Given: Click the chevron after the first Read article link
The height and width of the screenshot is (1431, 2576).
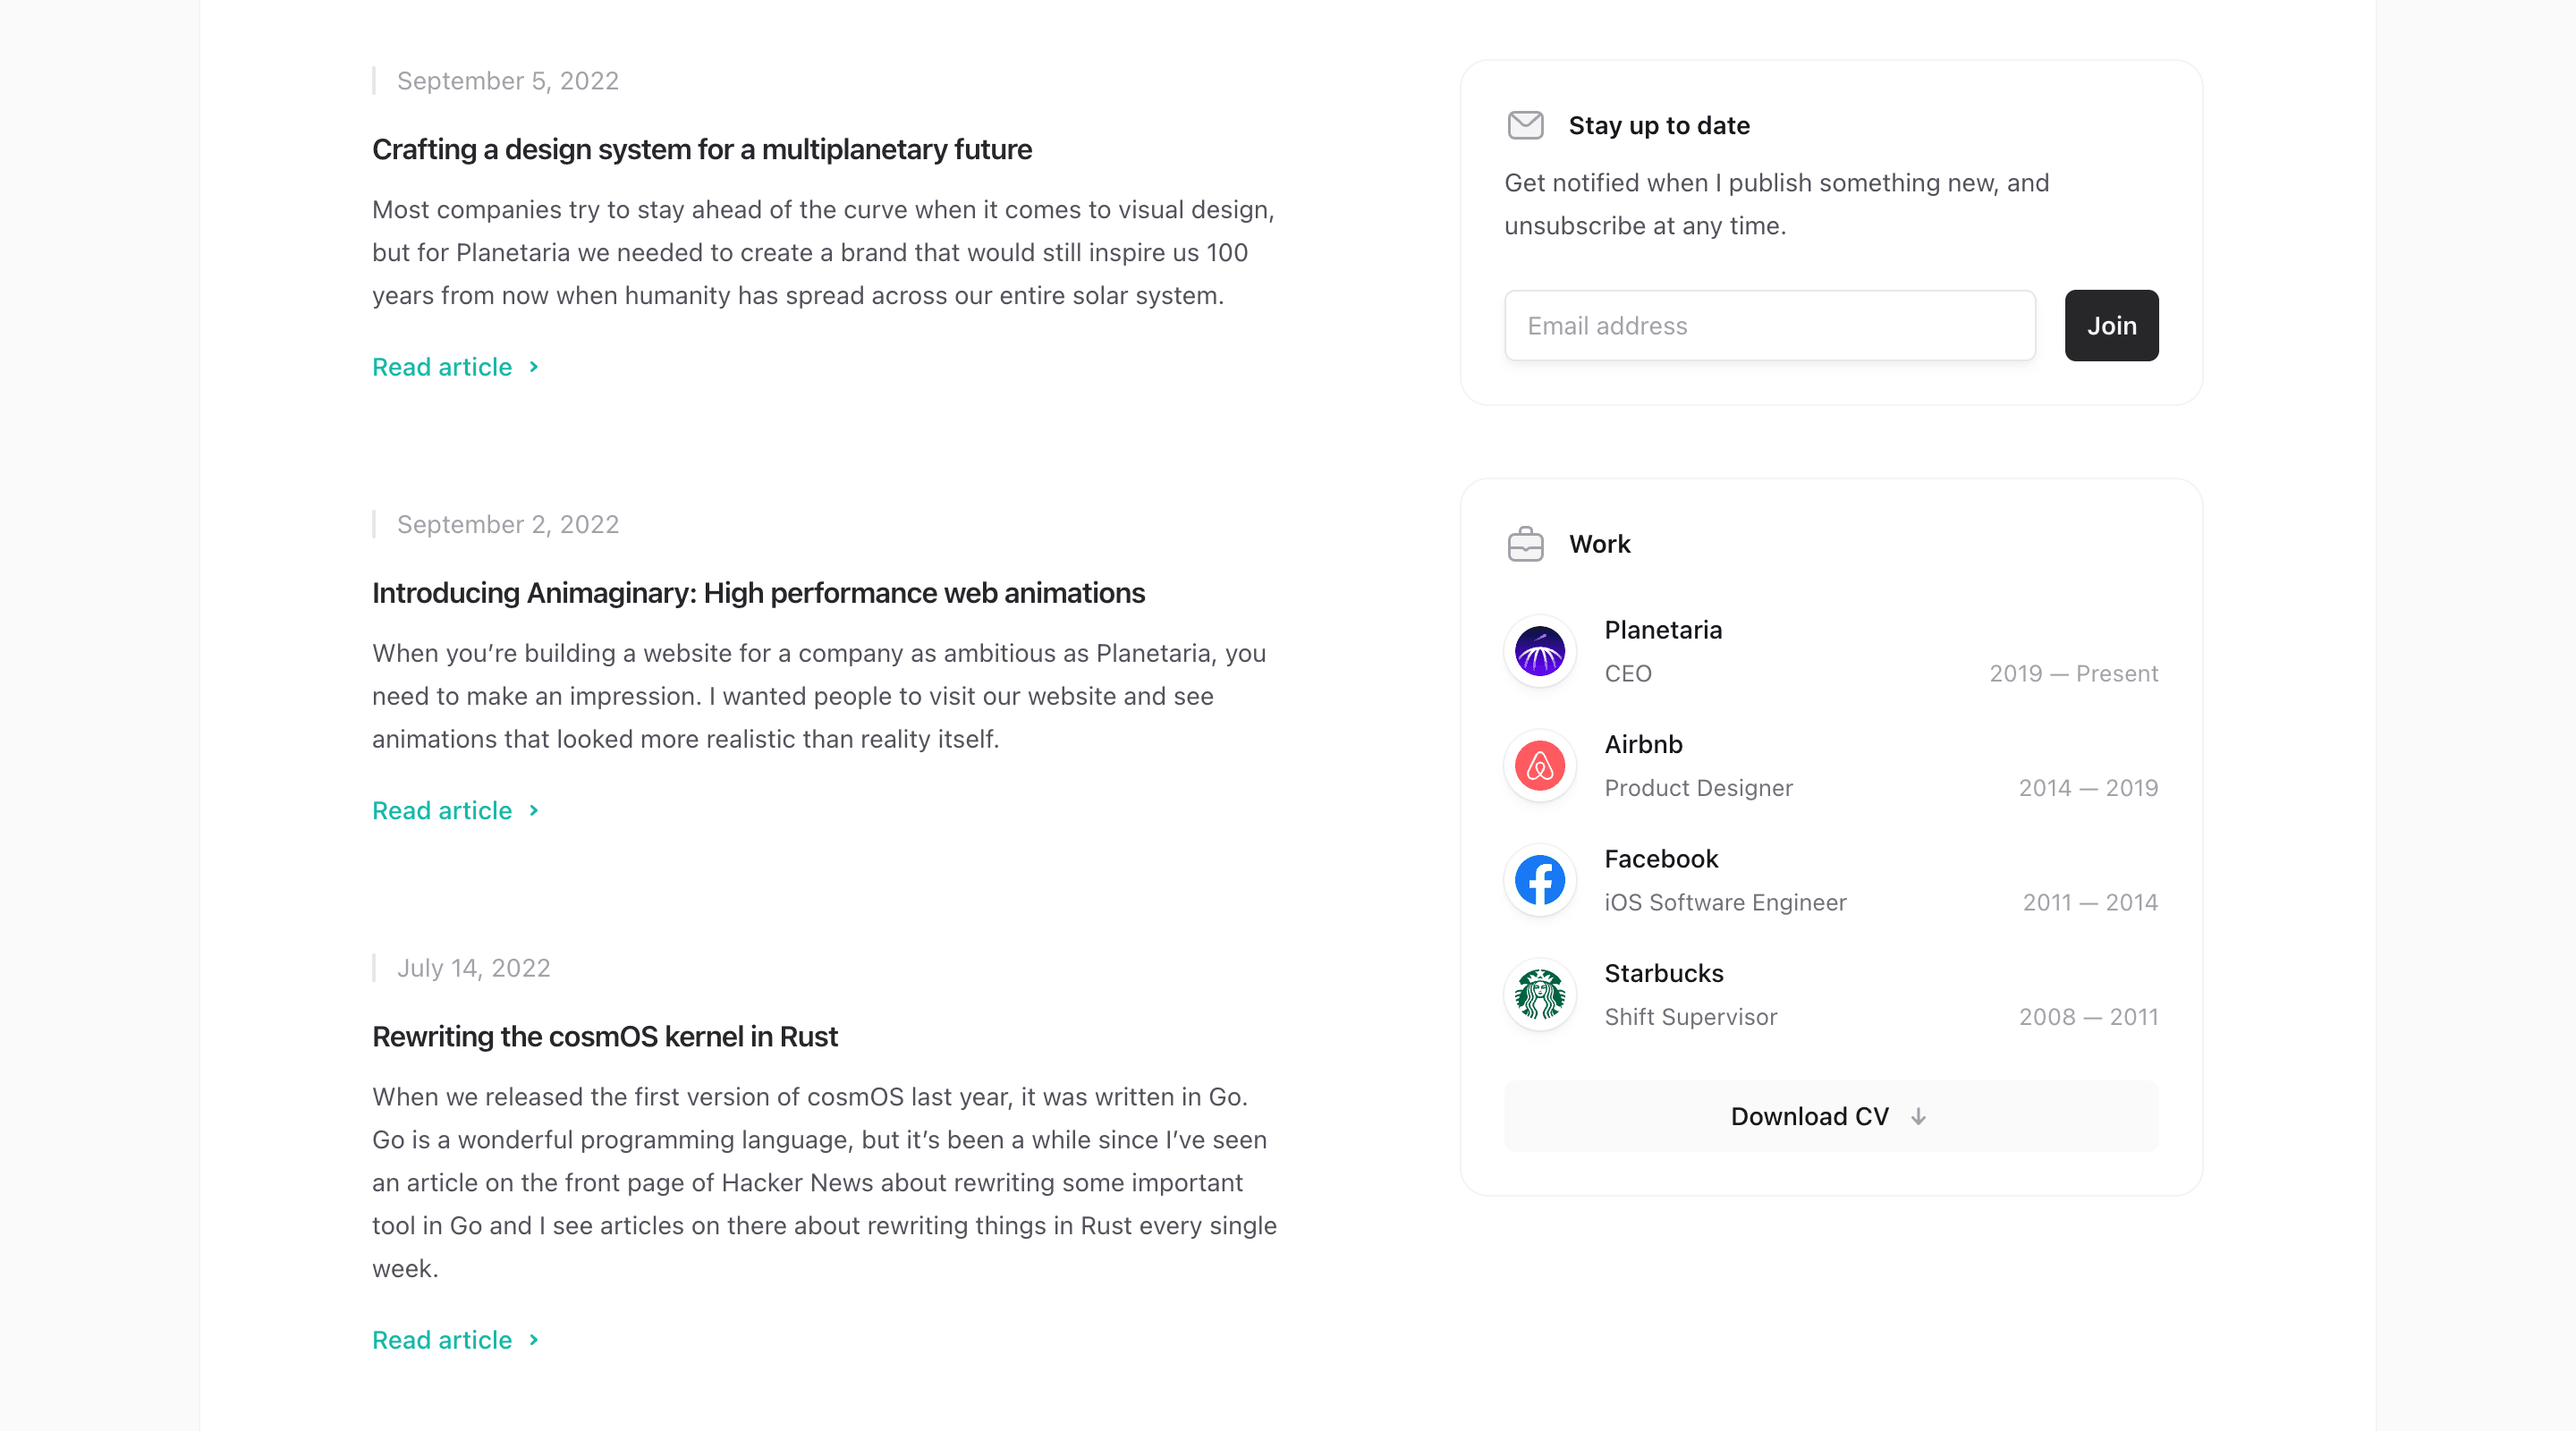Looking at the screenshot, I should click(533, 367).
